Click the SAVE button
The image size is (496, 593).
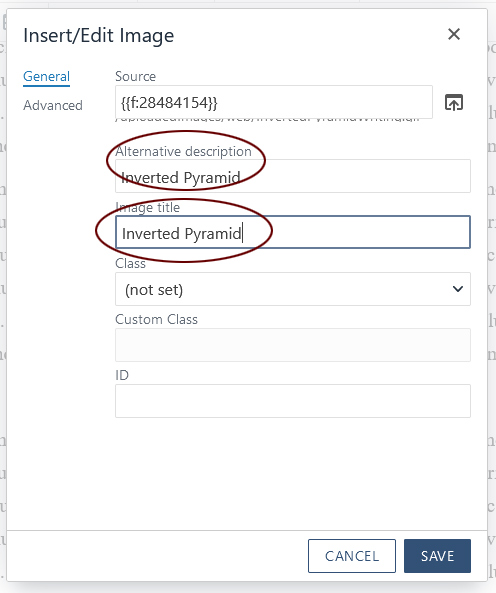(437, 556)
